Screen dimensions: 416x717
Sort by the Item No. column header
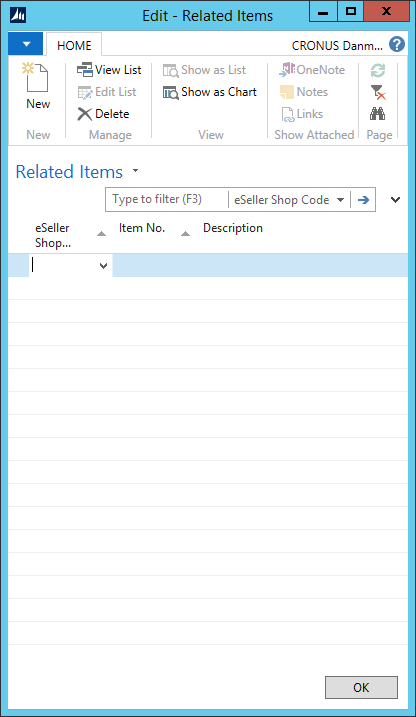click(x=142, y=228)
